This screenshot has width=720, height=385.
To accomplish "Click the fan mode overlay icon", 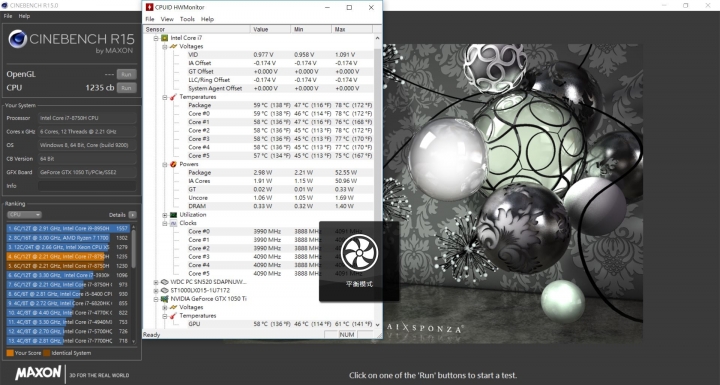I will tap(359, 253).
